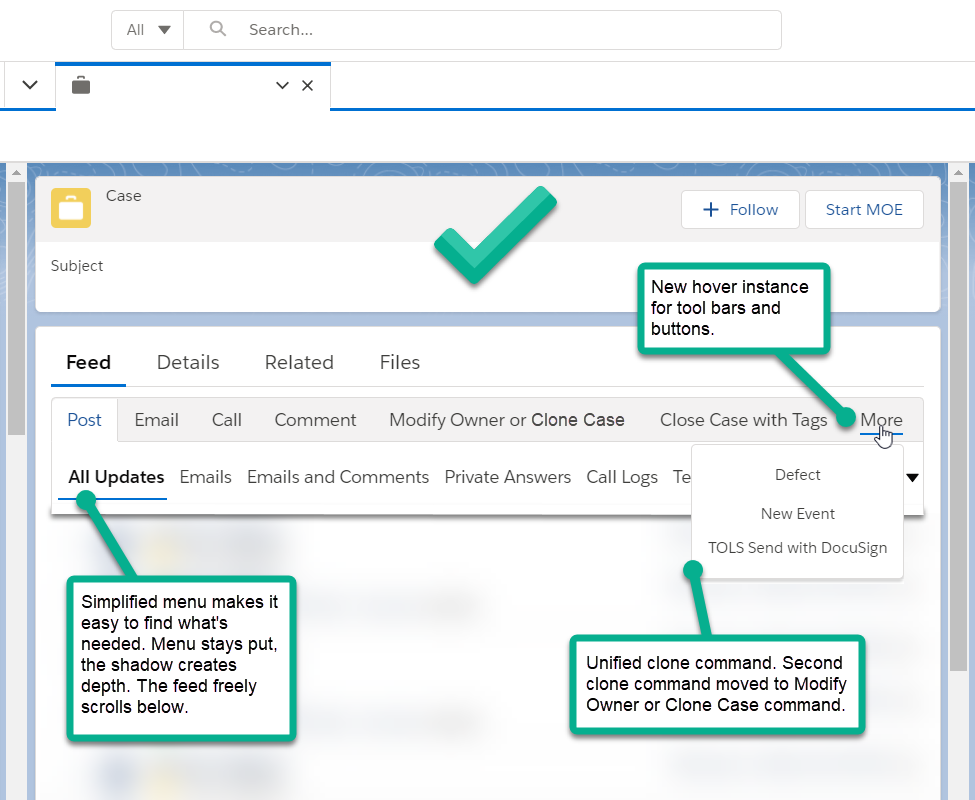Close the open case workspace tab
The height and width of the screenshot is (800, 975).
click(x=308, y=86)
